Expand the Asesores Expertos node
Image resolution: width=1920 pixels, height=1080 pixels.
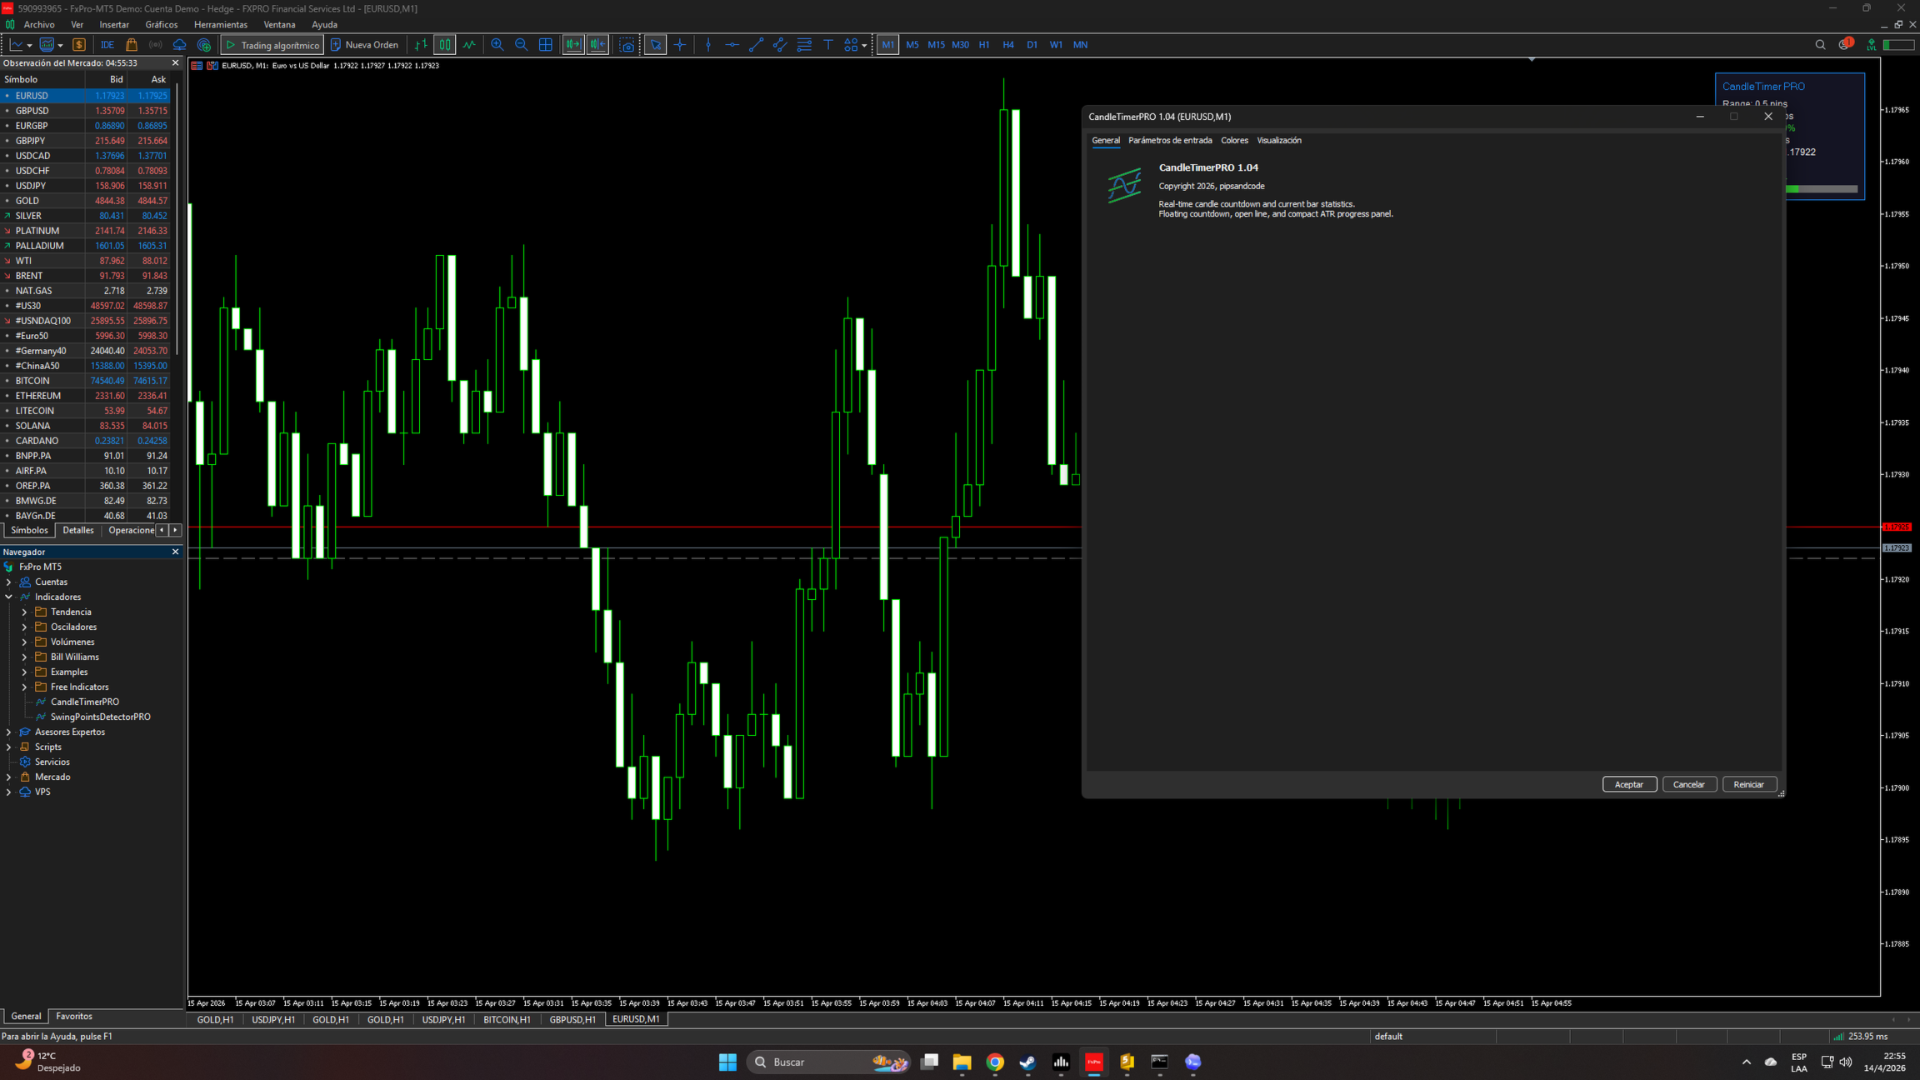point(9,732)
